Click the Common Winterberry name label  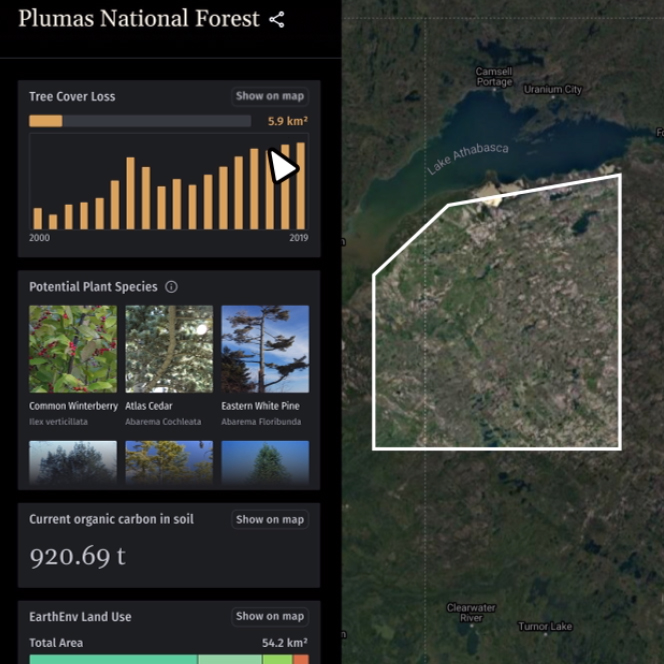(73, 406)
